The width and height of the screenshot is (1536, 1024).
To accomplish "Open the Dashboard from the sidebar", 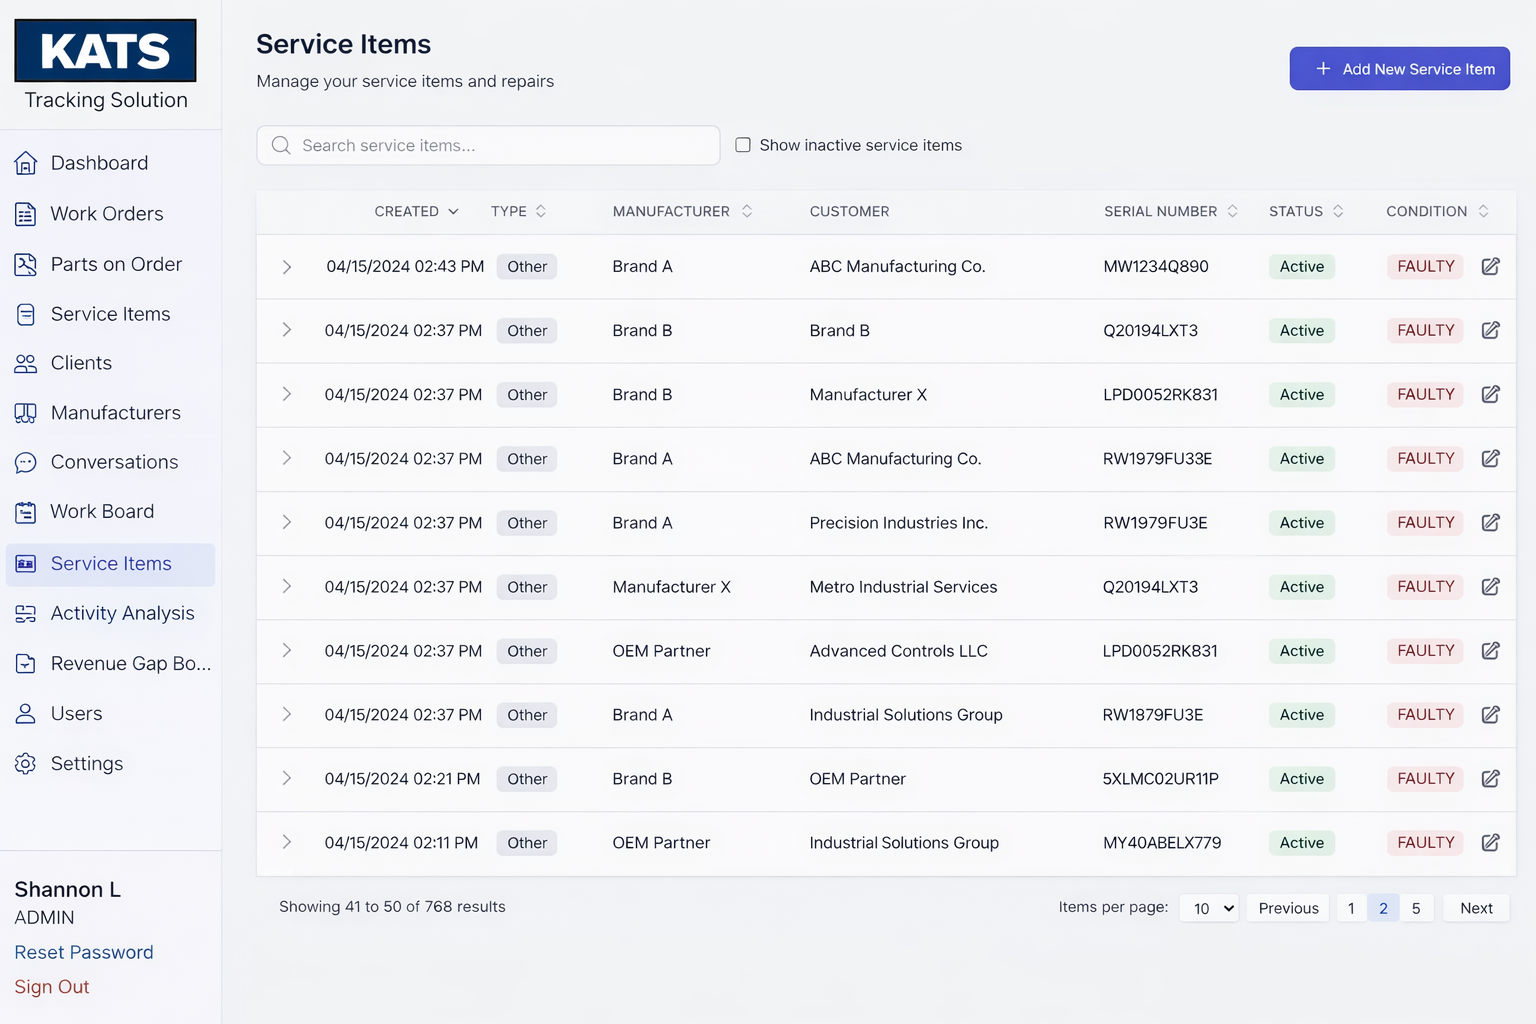I will coord(98,162).
